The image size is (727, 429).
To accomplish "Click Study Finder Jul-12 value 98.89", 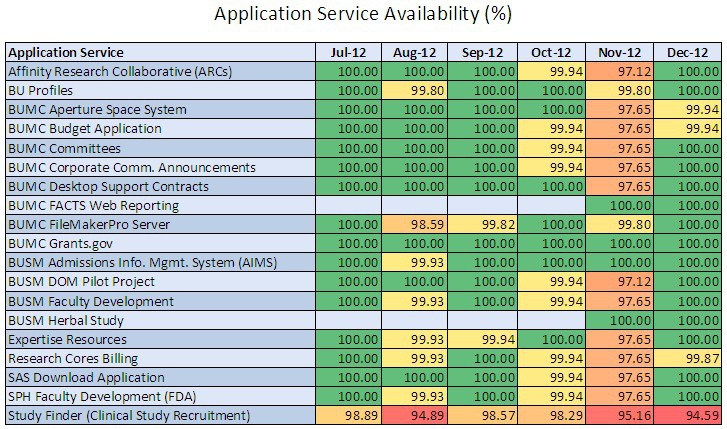I will pyautogui.click(x=349, y=416).
